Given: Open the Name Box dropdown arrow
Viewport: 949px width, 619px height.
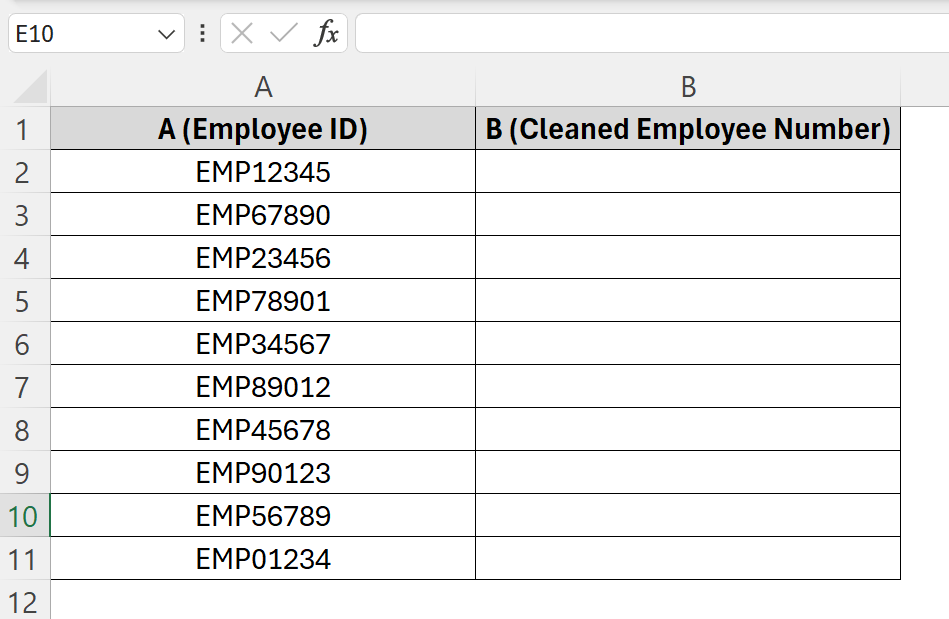Looking at the screenshot, I should [166, 34].
